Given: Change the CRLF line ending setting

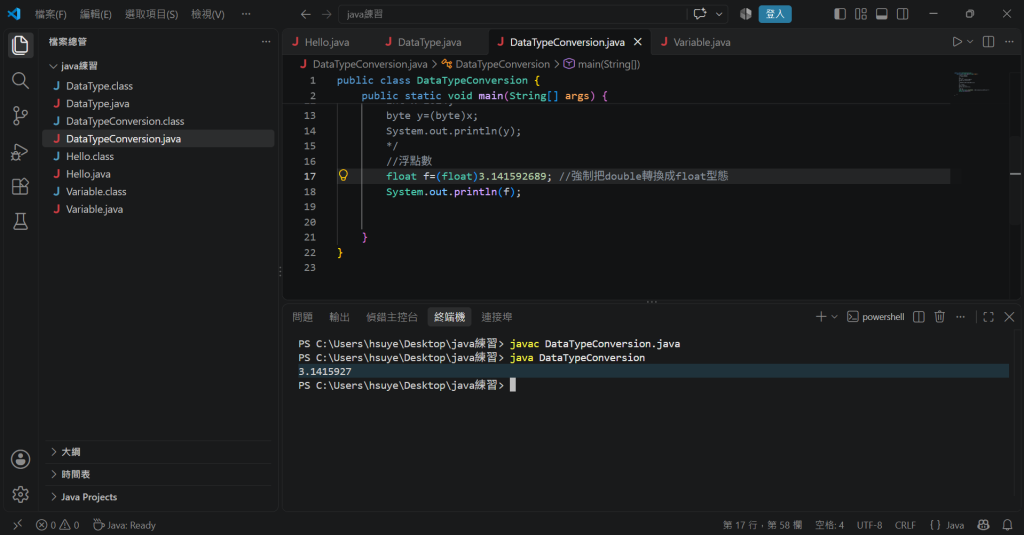Looking at the screenshot, I should pyautogui.click(x=905, y=525).
